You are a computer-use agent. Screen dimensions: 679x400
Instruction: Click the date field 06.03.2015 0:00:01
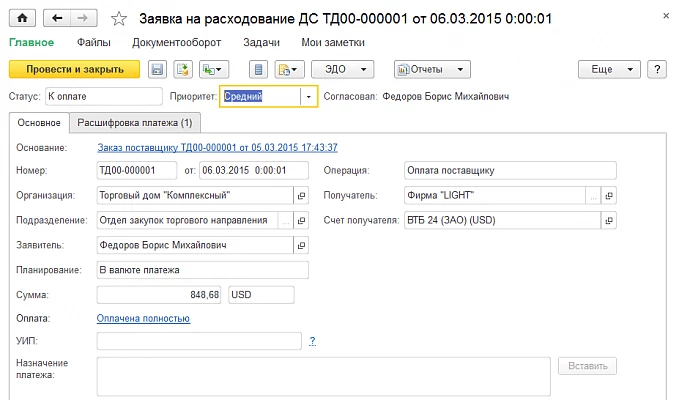[x=254, y=171]
